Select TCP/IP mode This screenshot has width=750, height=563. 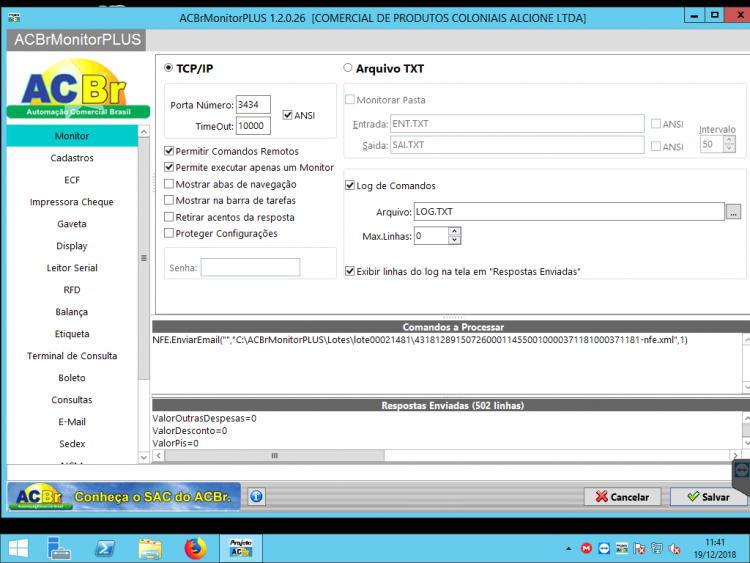tap(168, 68)
